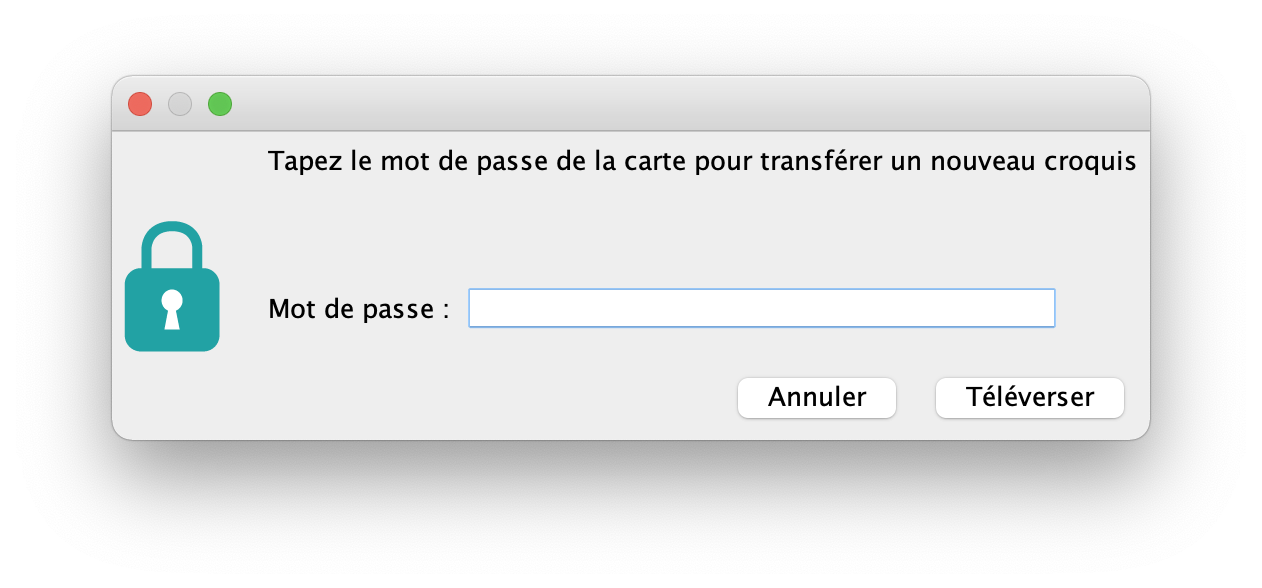Viewport: 1262px width, 588px height.
Task: Select the keyhole in the lock icon
Action: 172,308
